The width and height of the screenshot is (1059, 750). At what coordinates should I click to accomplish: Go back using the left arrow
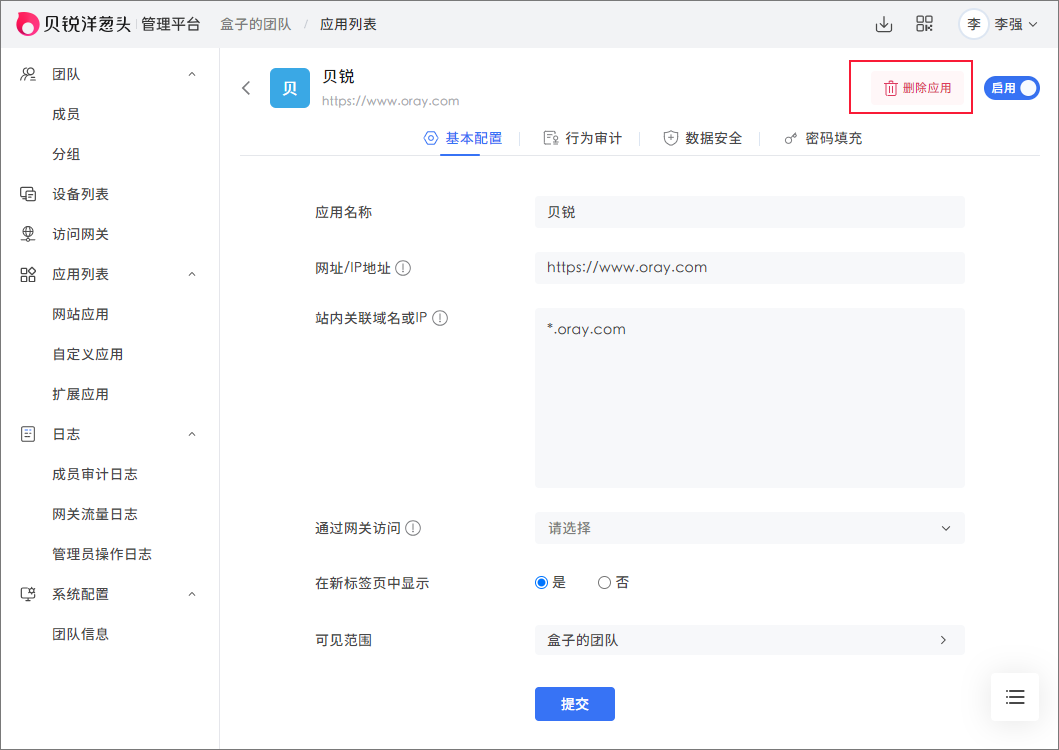pyautogui.click(x=246, y=88)
